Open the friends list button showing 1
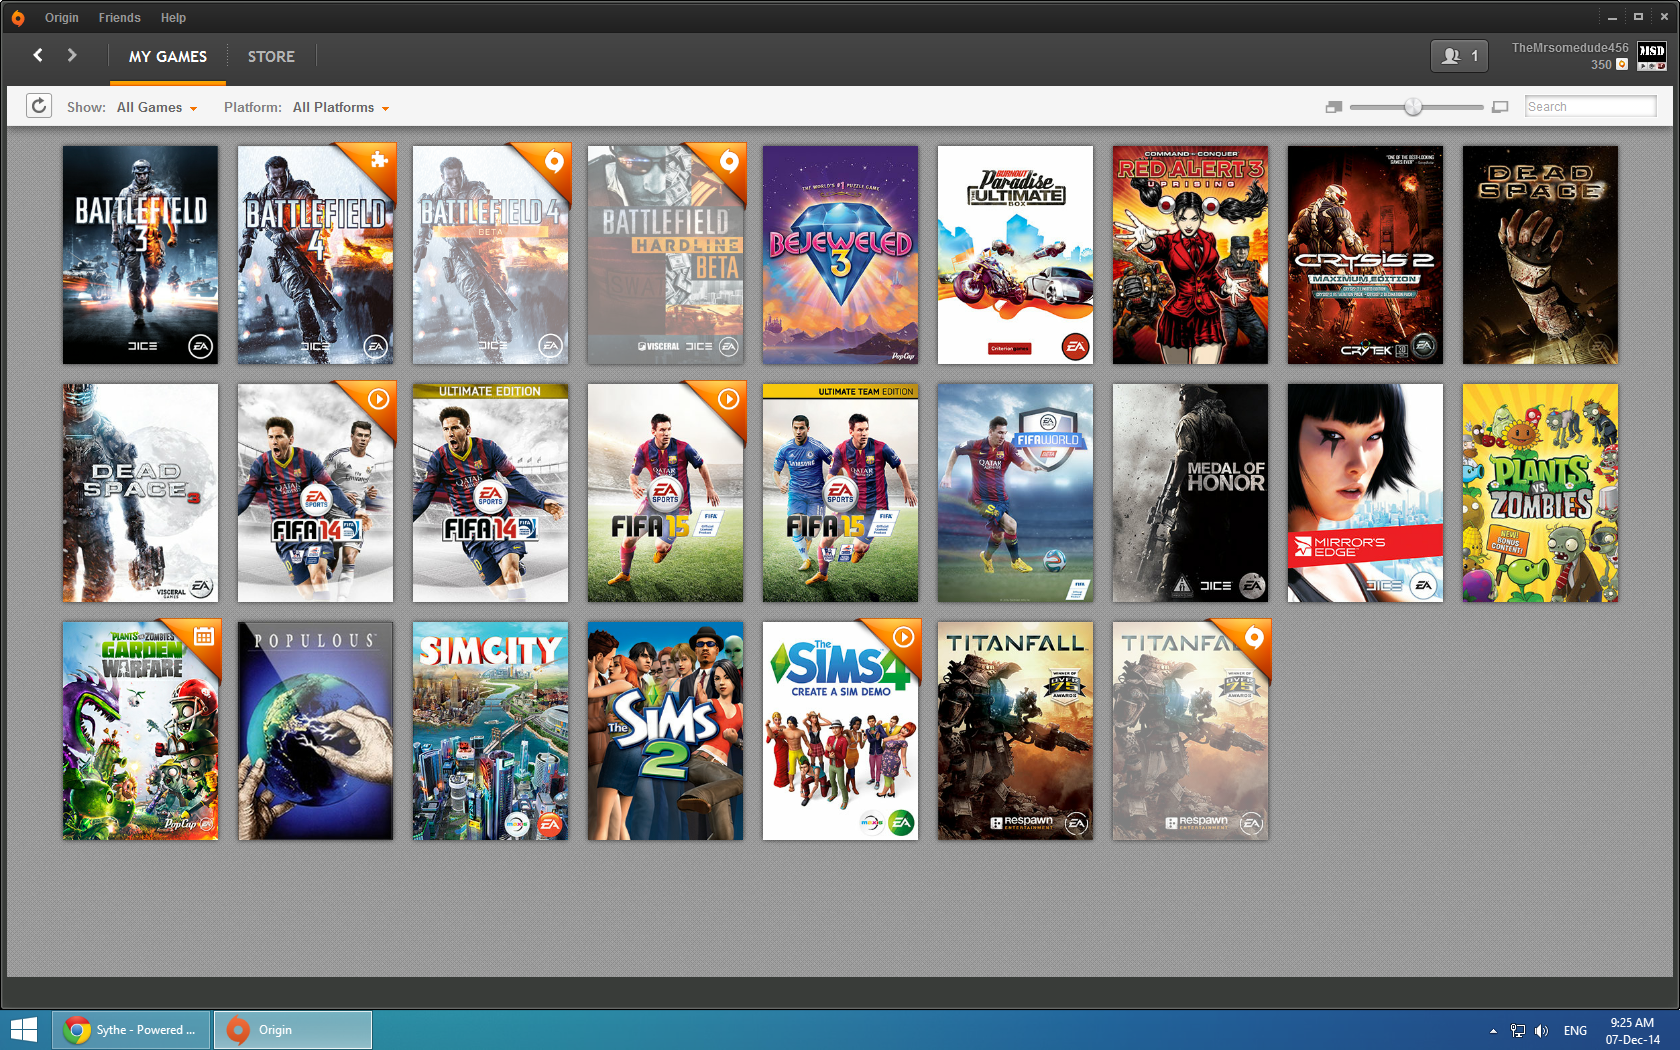The width and height of the screenshot is (1680, 1050). pos(1459,56)
